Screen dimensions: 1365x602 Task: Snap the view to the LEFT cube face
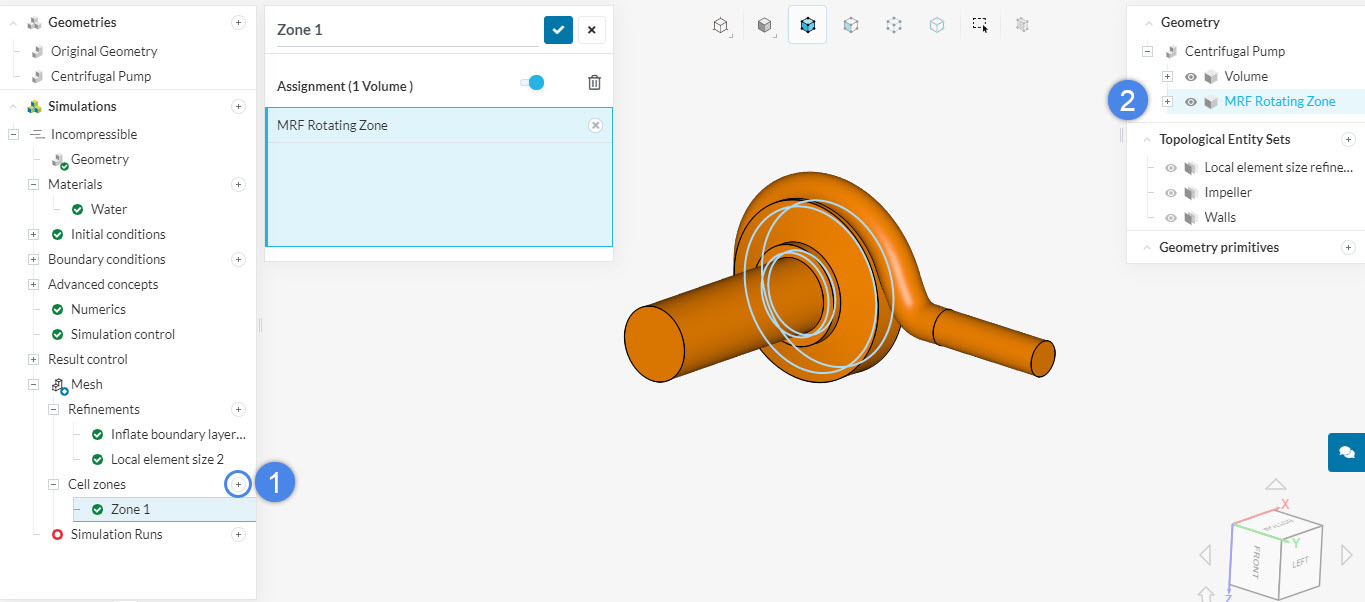coord(1301,562)
